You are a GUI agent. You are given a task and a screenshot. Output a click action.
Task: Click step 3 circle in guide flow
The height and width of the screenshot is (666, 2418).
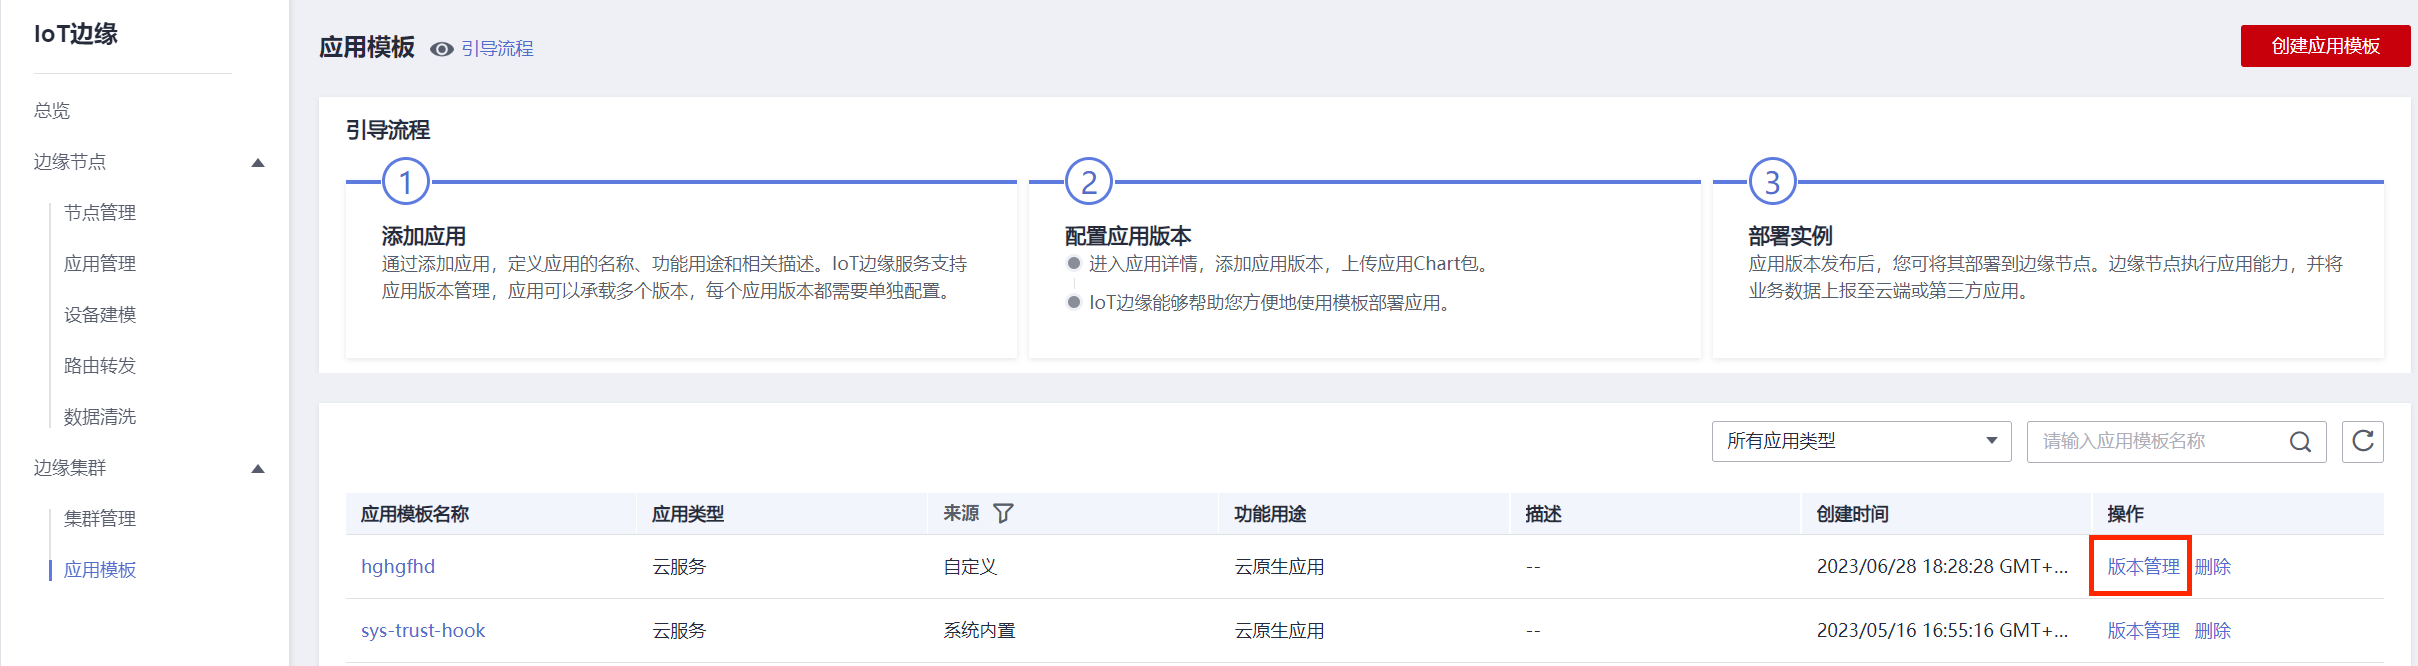click(1772, 182)
